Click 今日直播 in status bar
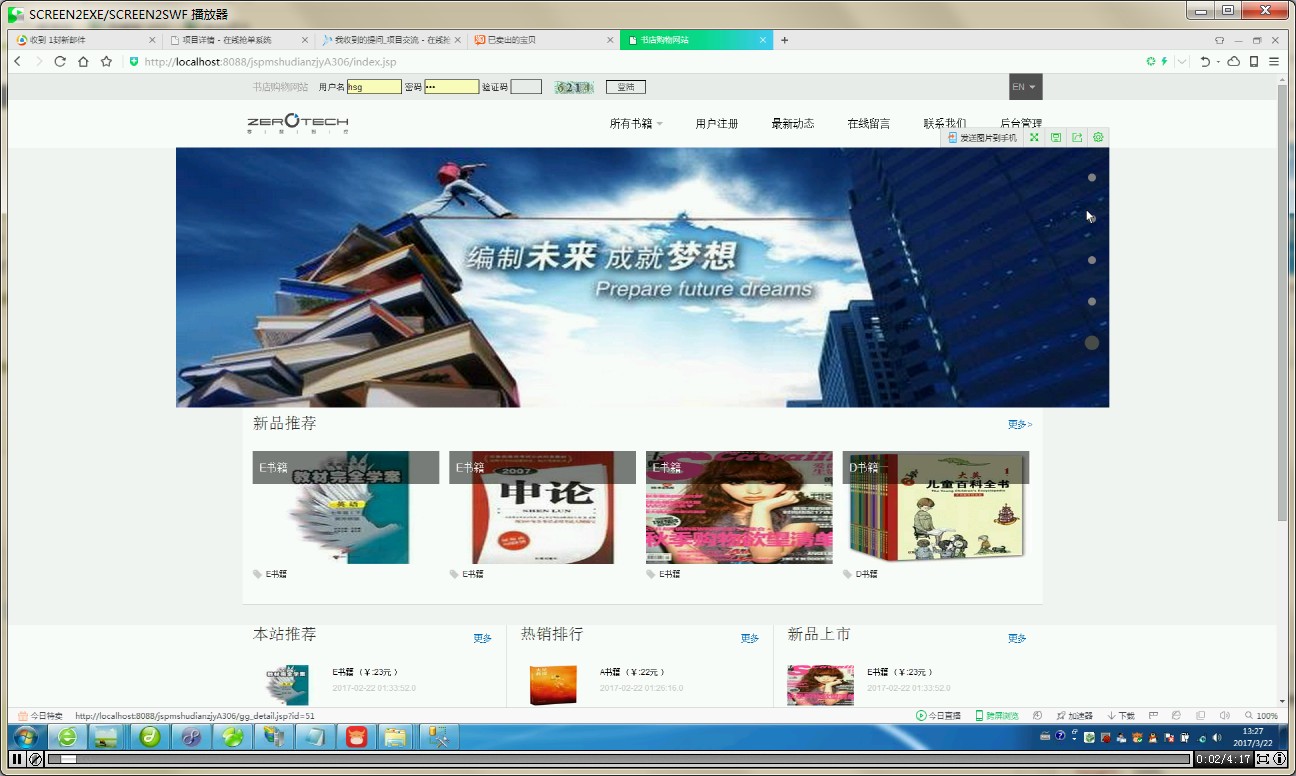The width and height of the screenshot is (1296, 776). tap(938, 716)
